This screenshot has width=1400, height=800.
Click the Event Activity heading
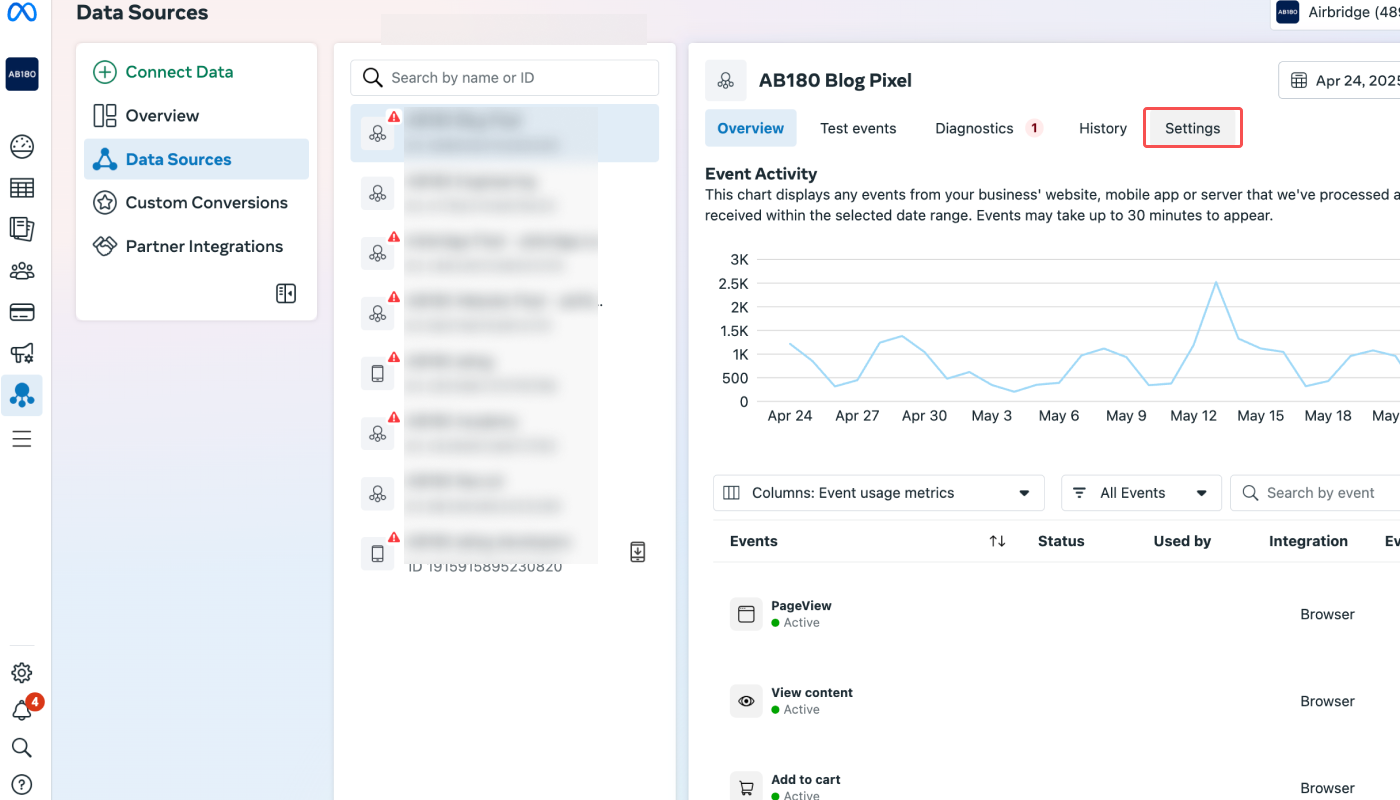pos(761,174)
